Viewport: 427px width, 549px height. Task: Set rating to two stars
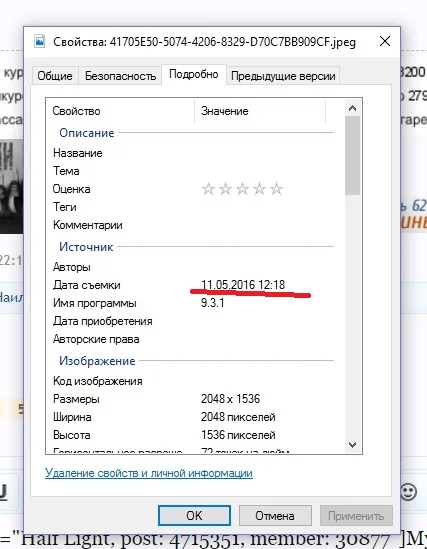(225, 189)
